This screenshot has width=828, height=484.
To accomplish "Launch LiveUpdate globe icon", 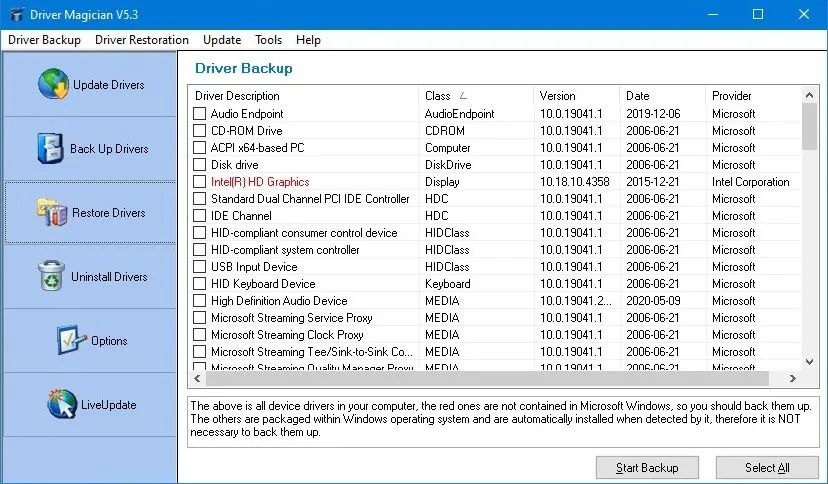I will tap(61, 404).
